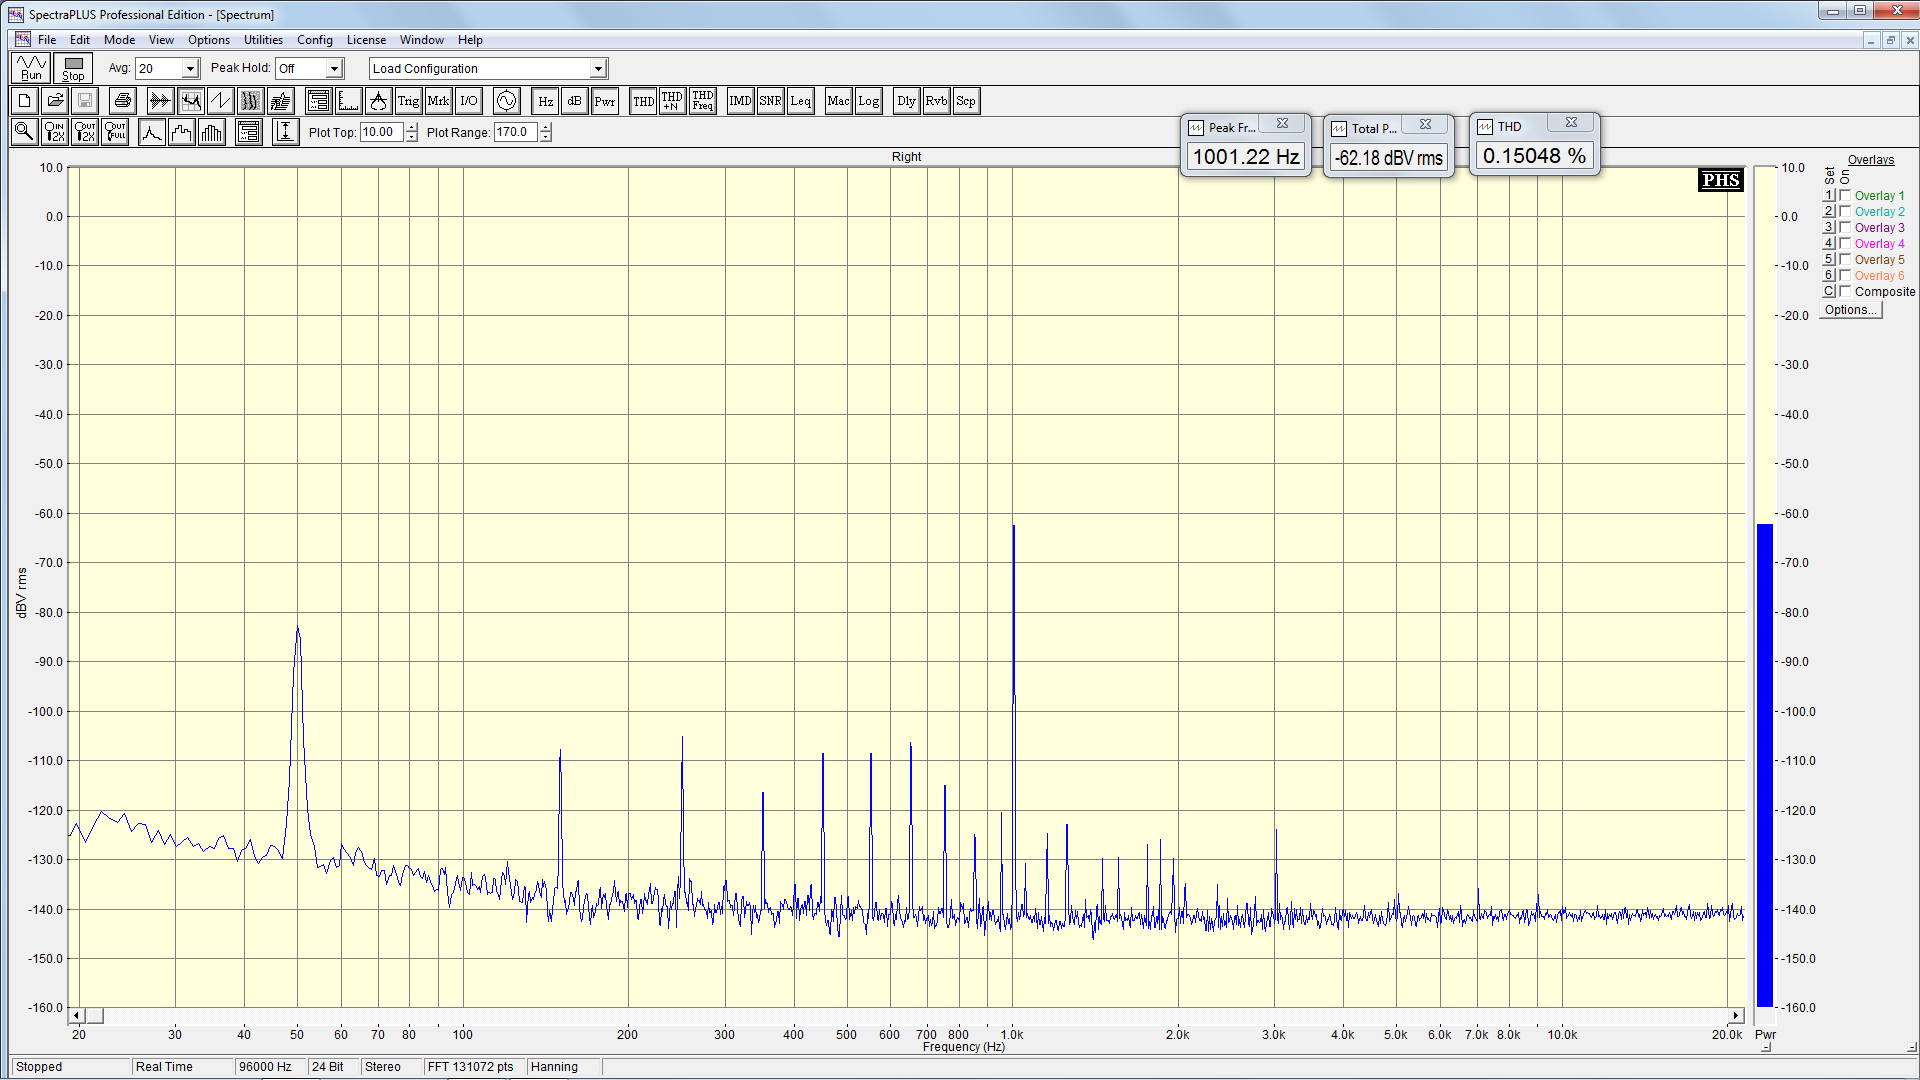
Task: Close the THD readout window
Action: click(x=1571, y=122)
